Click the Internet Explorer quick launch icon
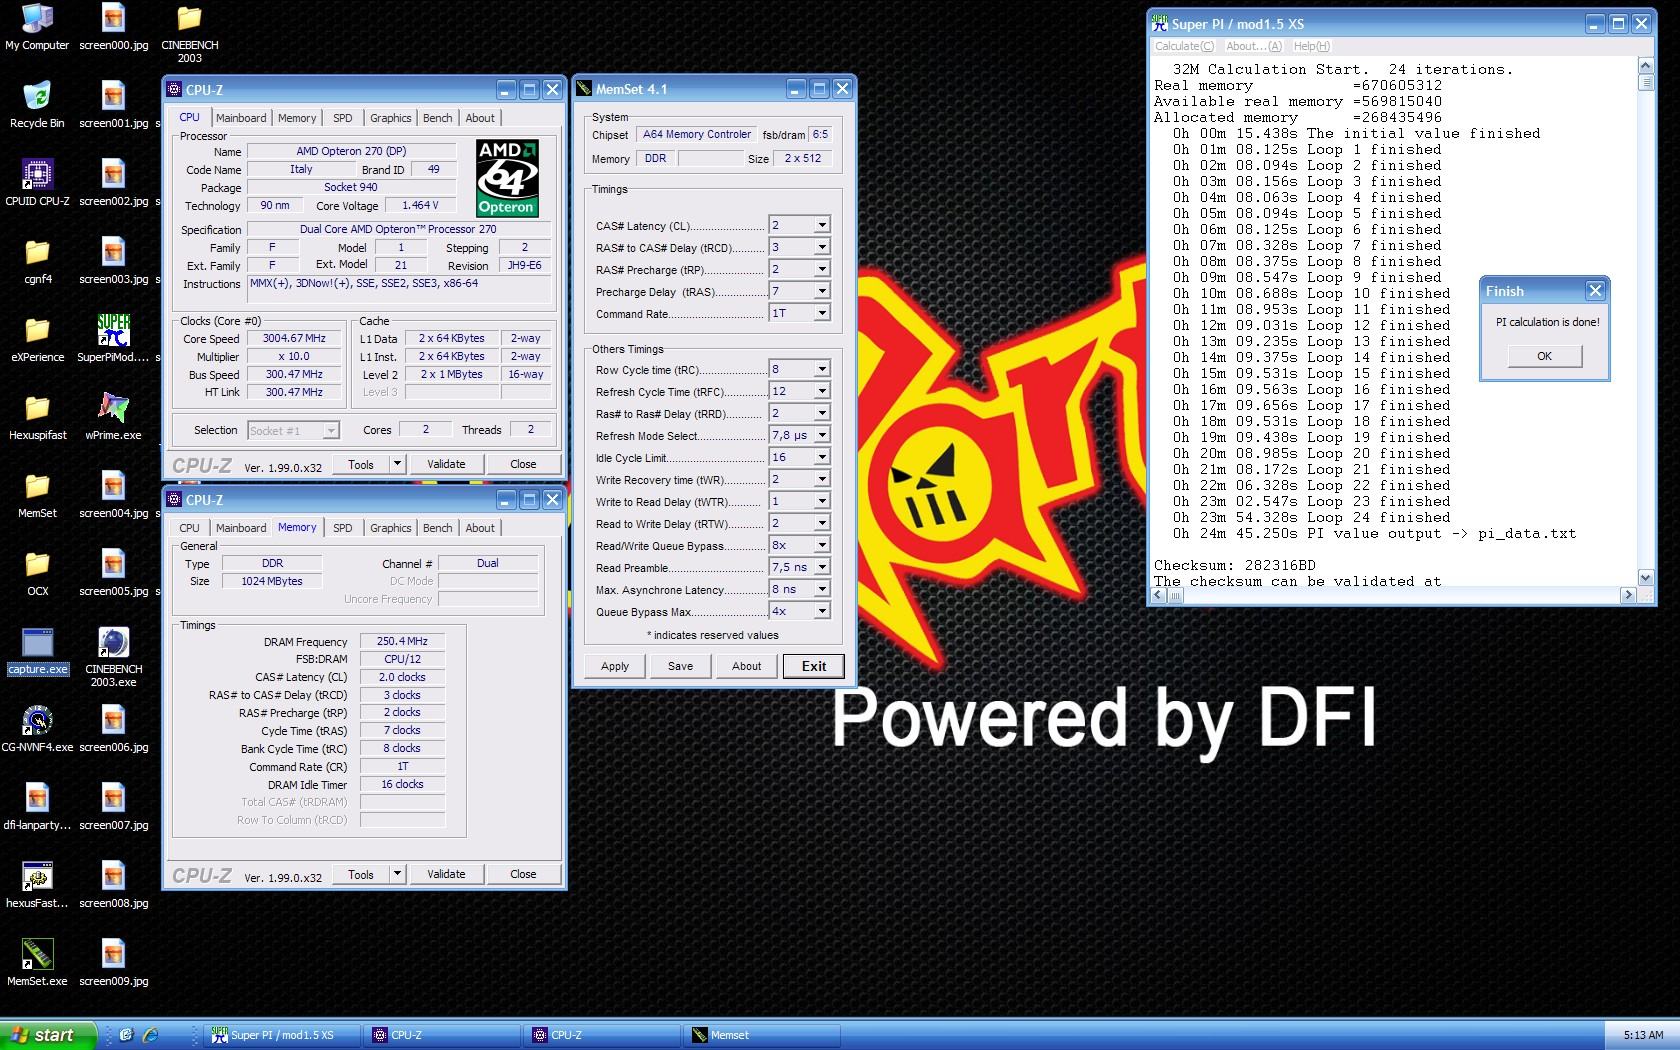1680x1050 pixels. [x=150, y=1035]
